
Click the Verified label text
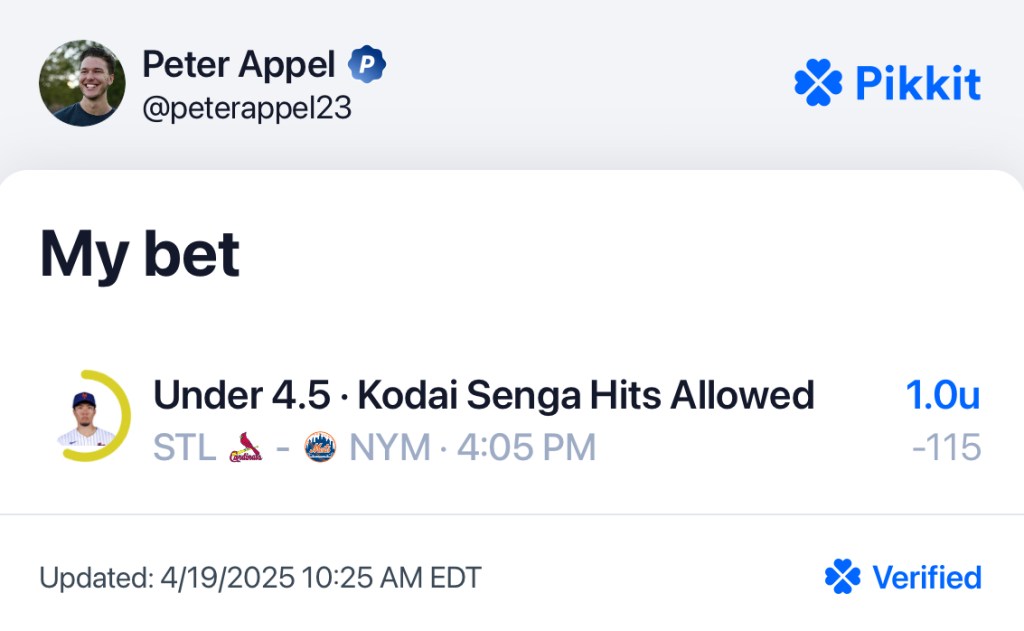pyautogui.click(x=927, y=577)
